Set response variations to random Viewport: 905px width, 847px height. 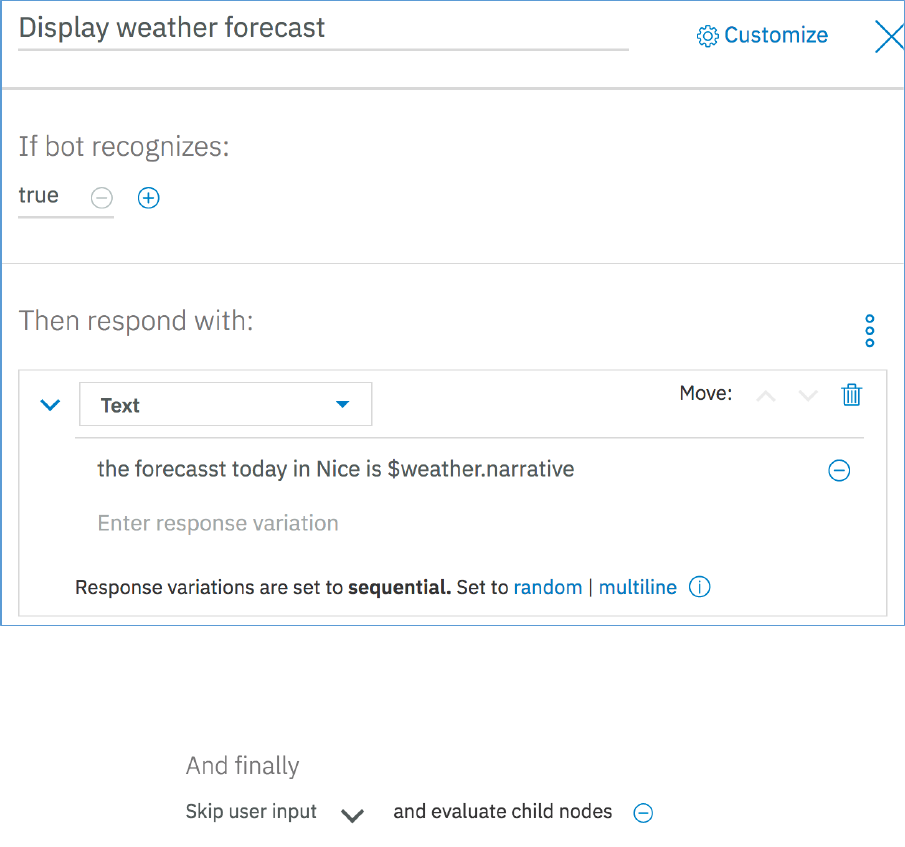[x=547, y=587]
